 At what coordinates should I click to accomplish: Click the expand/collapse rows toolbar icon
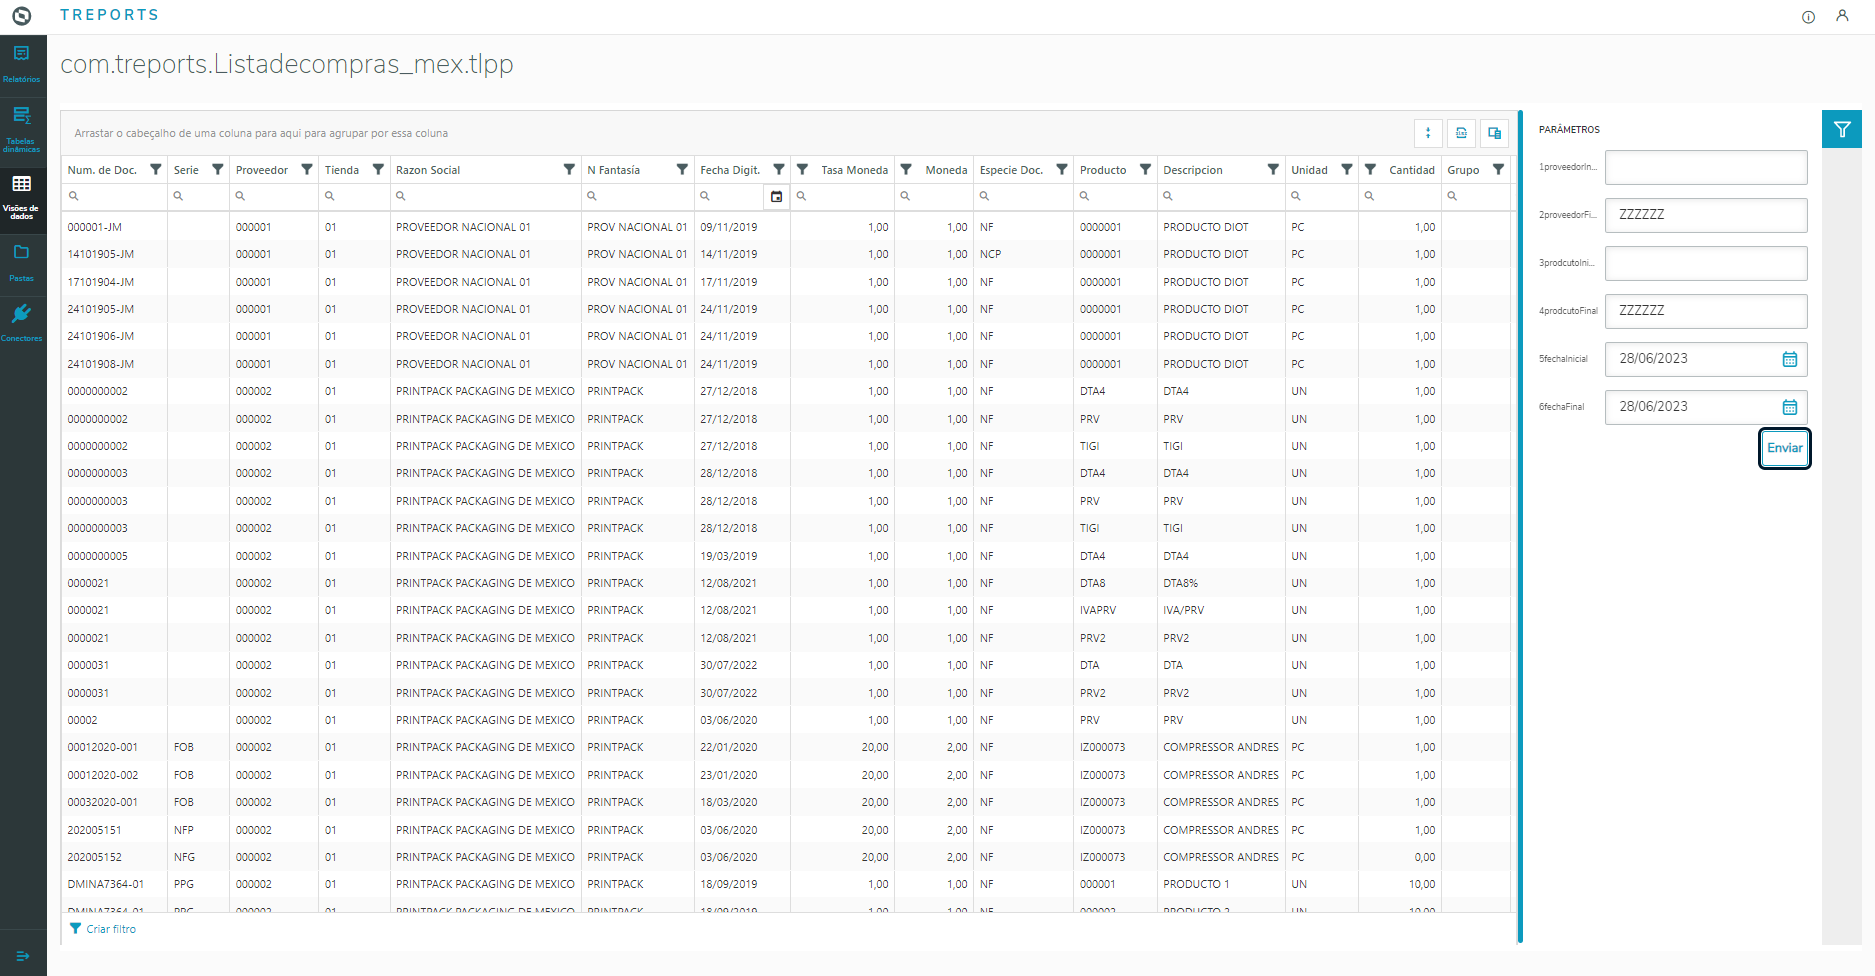click(1428, 133)
